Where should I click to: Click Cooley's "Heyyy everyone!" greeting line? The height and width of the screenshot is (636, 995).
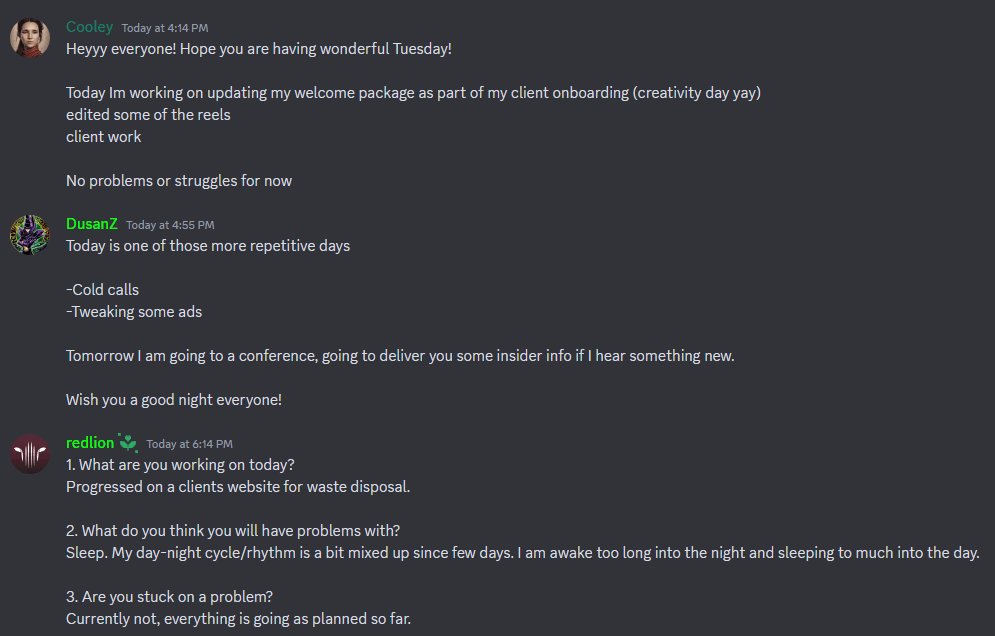(x=259, y=48)
